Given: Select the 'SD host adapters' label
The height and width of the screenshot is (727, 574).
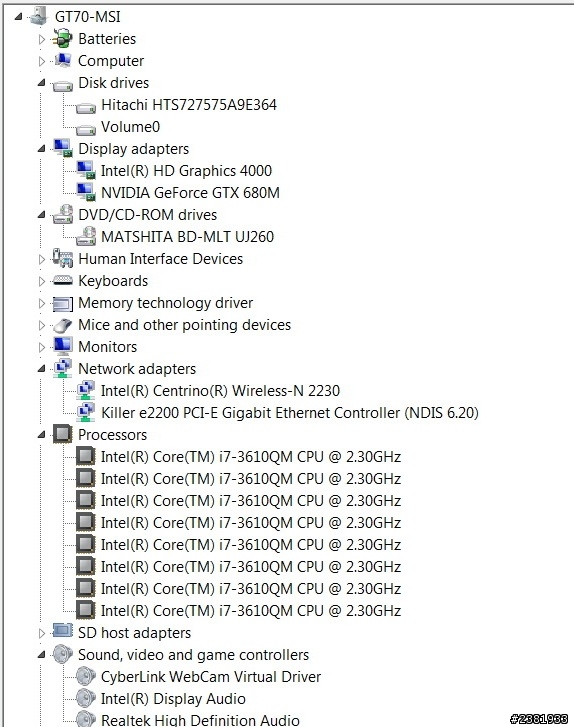Looking at the screenshot, I should pyautogui.click(x=134, y=632).
